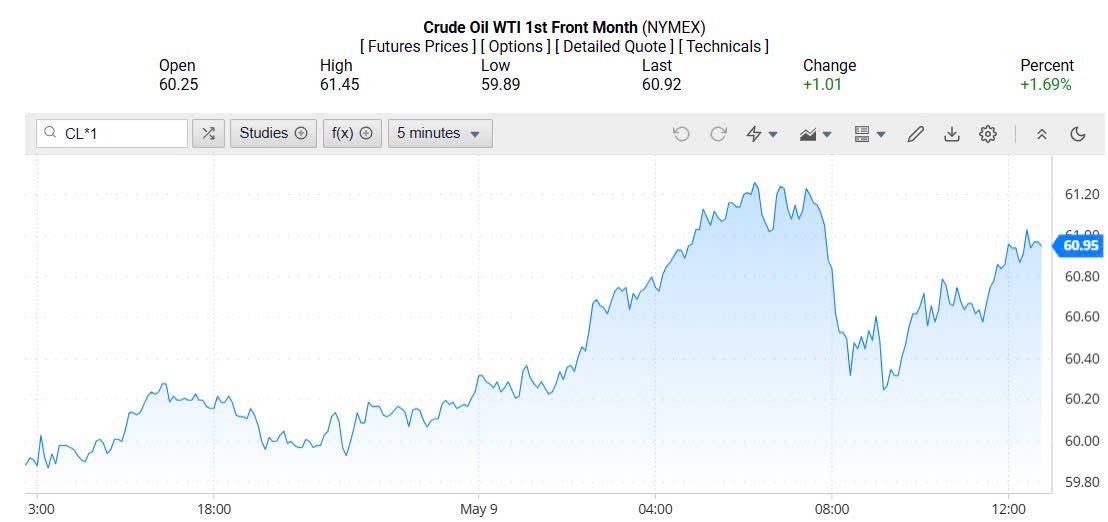The image size is (1108, 522).
Task: Open the drawing pencil tool
Action: tap(915, 134)
